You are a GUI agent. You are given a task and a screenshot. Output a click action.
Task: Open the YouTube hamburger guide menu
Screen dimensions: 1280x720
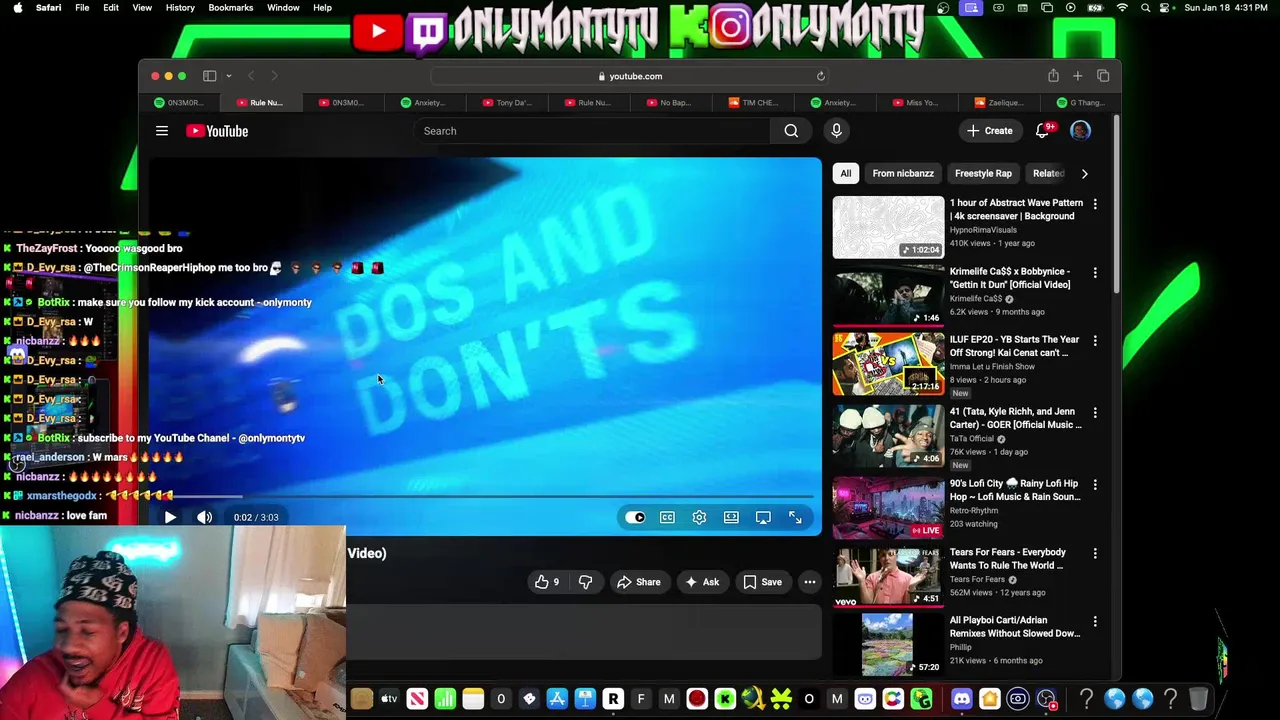161,131
